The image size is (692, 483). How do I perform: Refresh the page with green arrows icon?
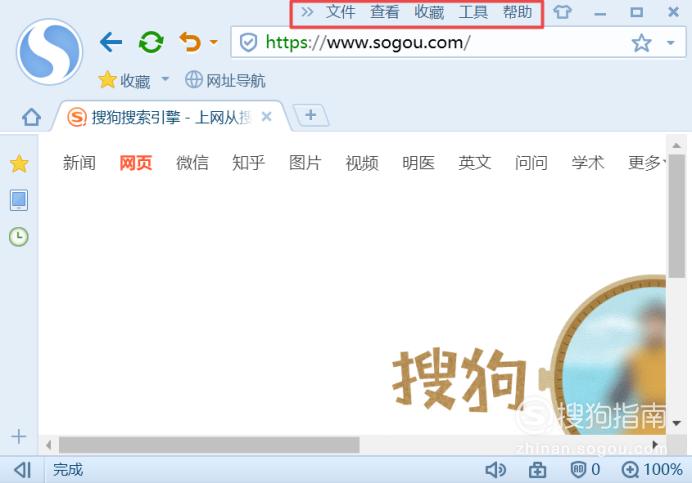pyautogui.click(x=151, y=42)
